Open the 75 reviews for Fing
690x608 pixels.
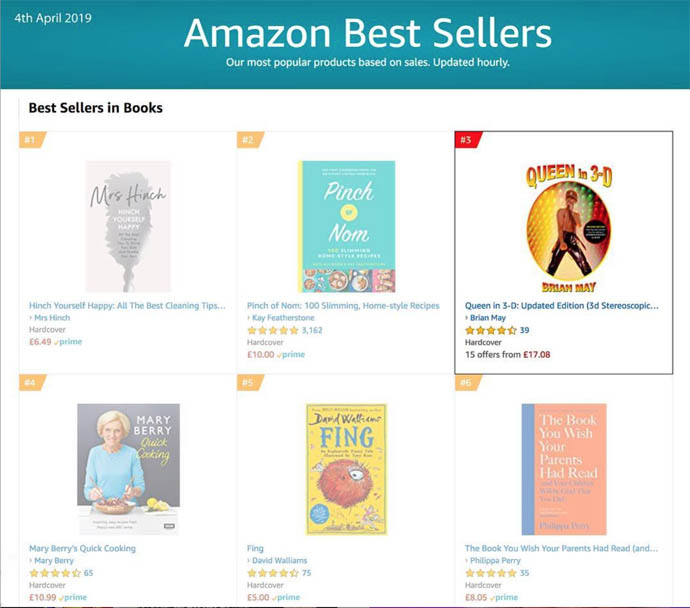[x=307, y=573]
